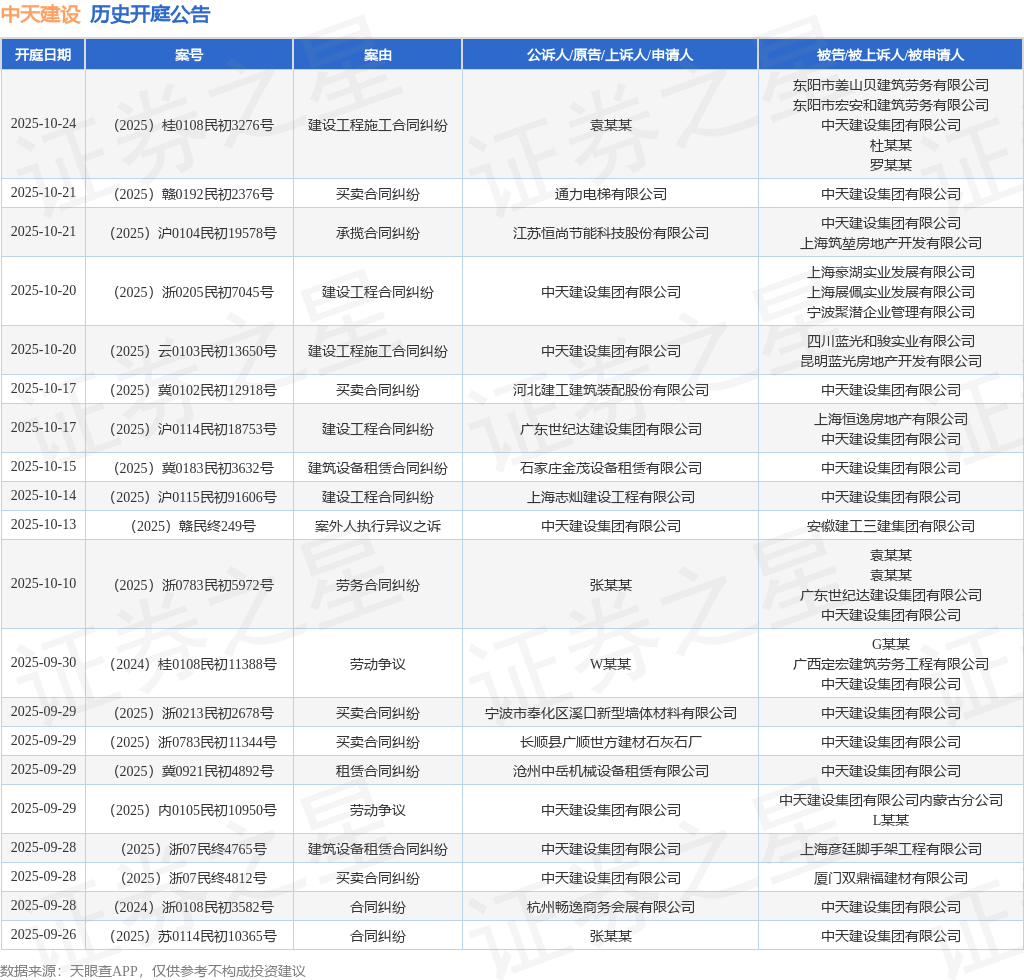Click the date 2025-10-24
Viewport: 1024px width, 980px height.
pyautogui.click(x=43, y=123)
